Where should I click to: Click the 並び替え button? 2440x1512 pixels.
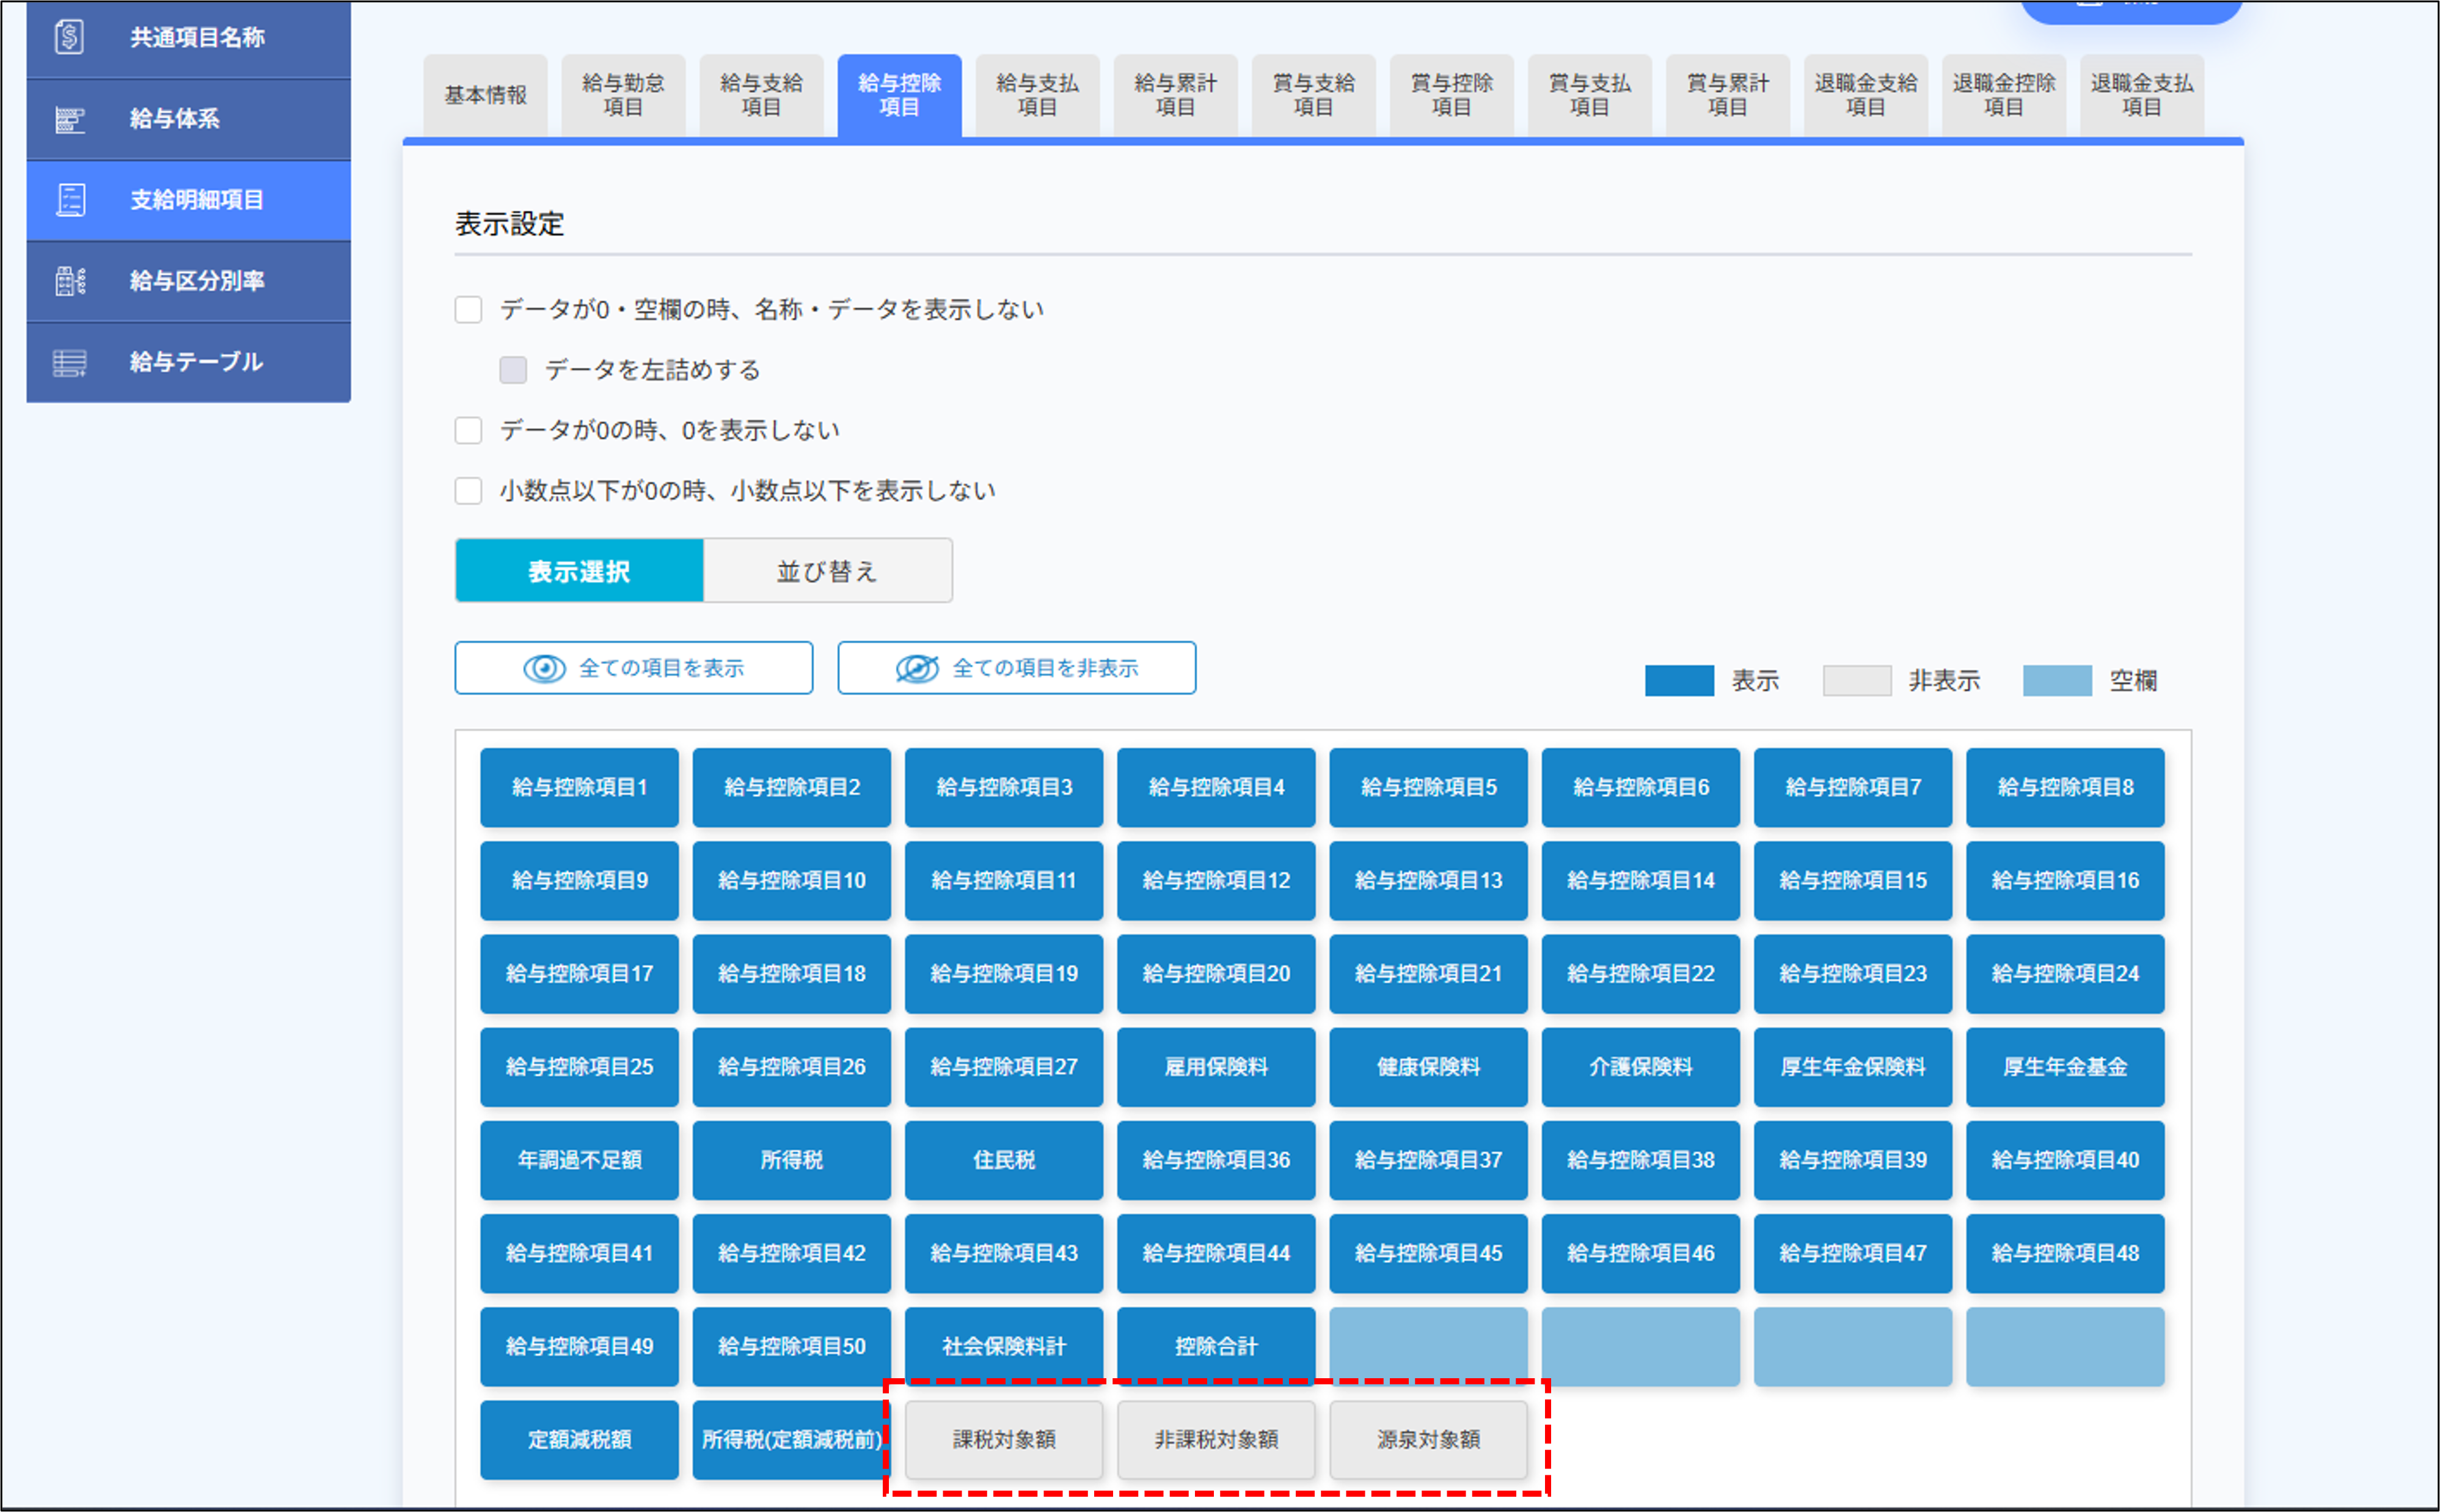tap(827, 570)
